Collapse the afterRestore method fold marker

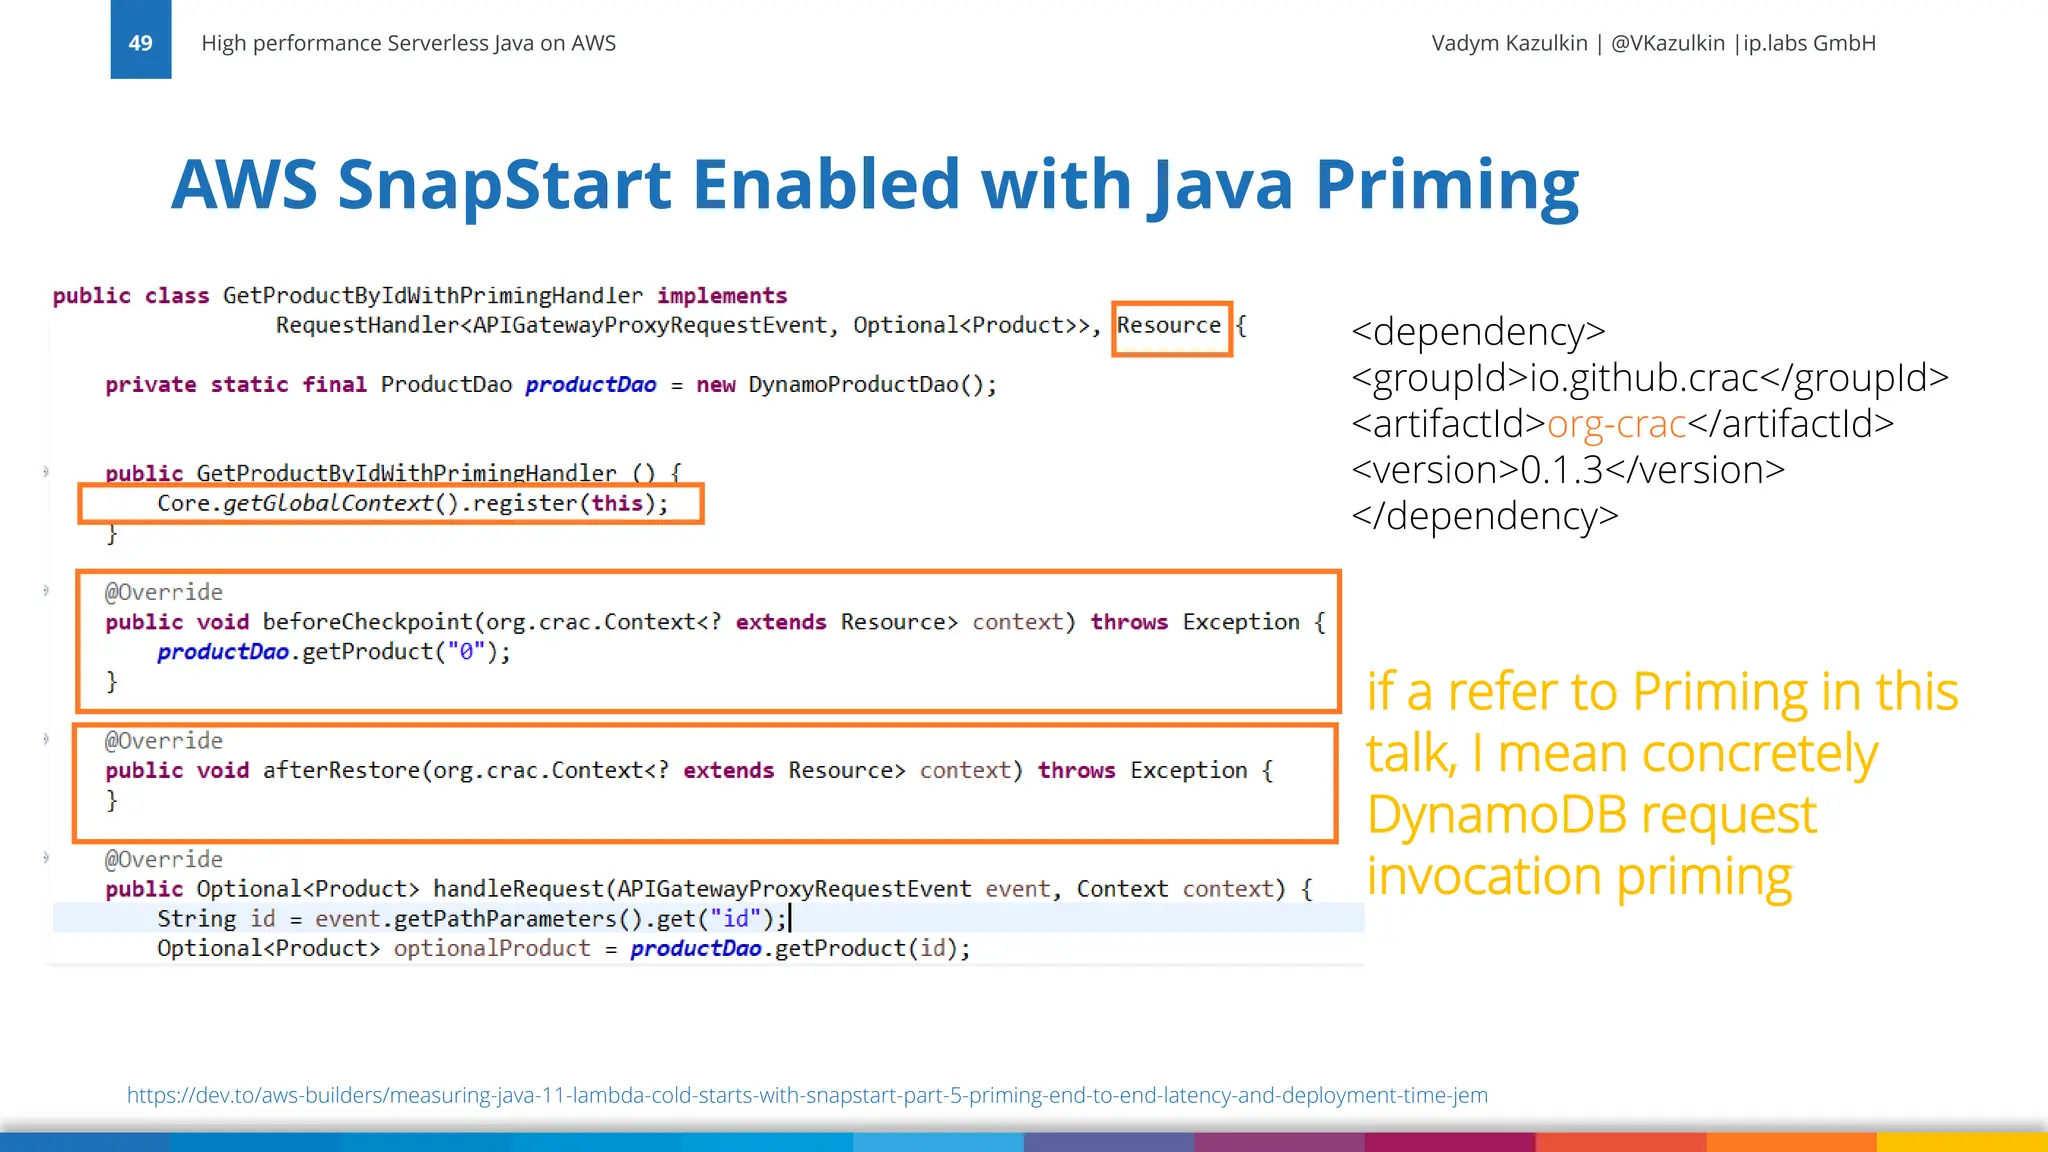click(x=46, y=740)
